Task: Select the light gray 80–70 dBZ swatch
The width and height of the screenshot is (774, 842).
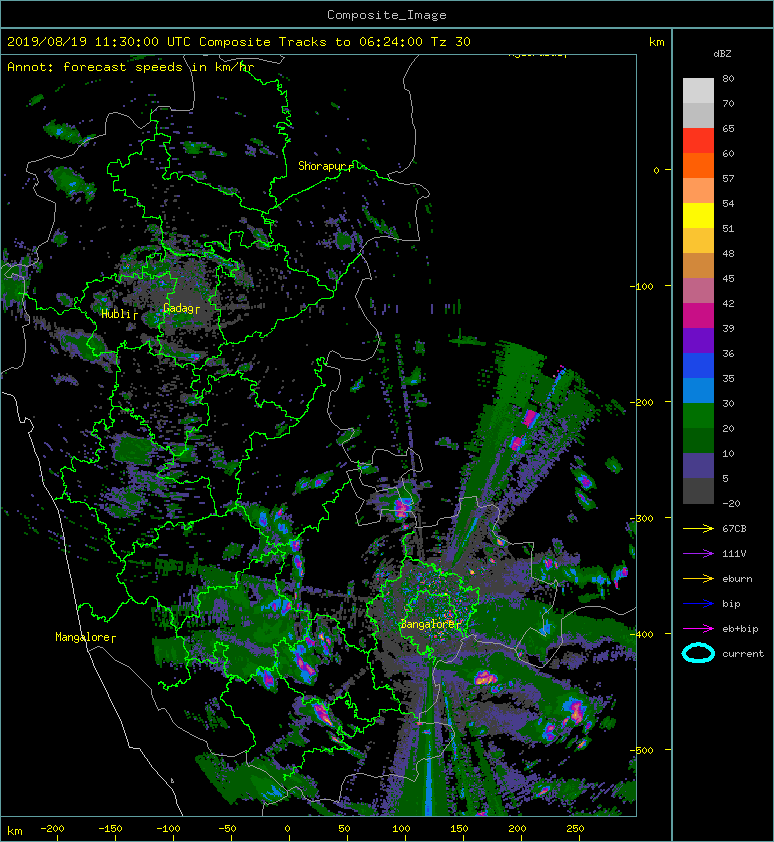Action: [698, 90]
